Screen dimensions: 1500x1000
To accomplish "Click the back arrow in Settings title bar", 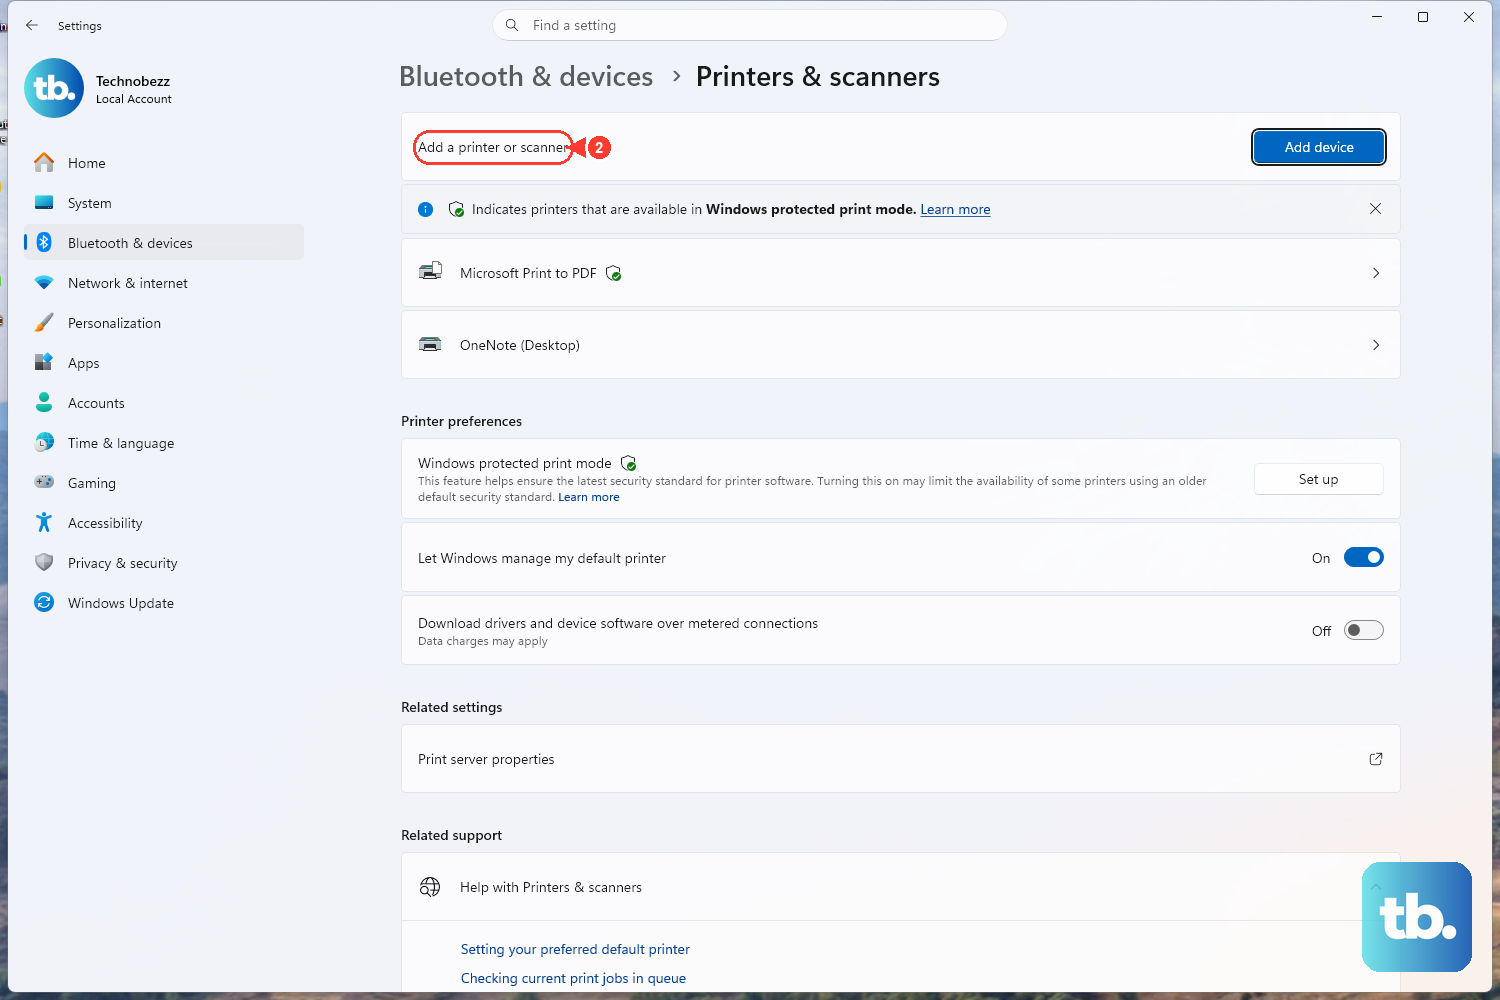I will click(32, 25).
